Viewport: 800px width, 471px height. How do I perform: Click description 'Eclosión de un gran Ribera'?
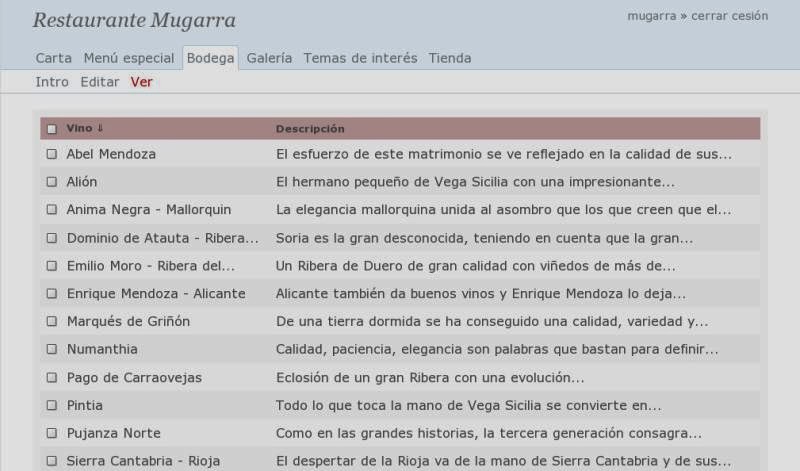coord(430,378)
